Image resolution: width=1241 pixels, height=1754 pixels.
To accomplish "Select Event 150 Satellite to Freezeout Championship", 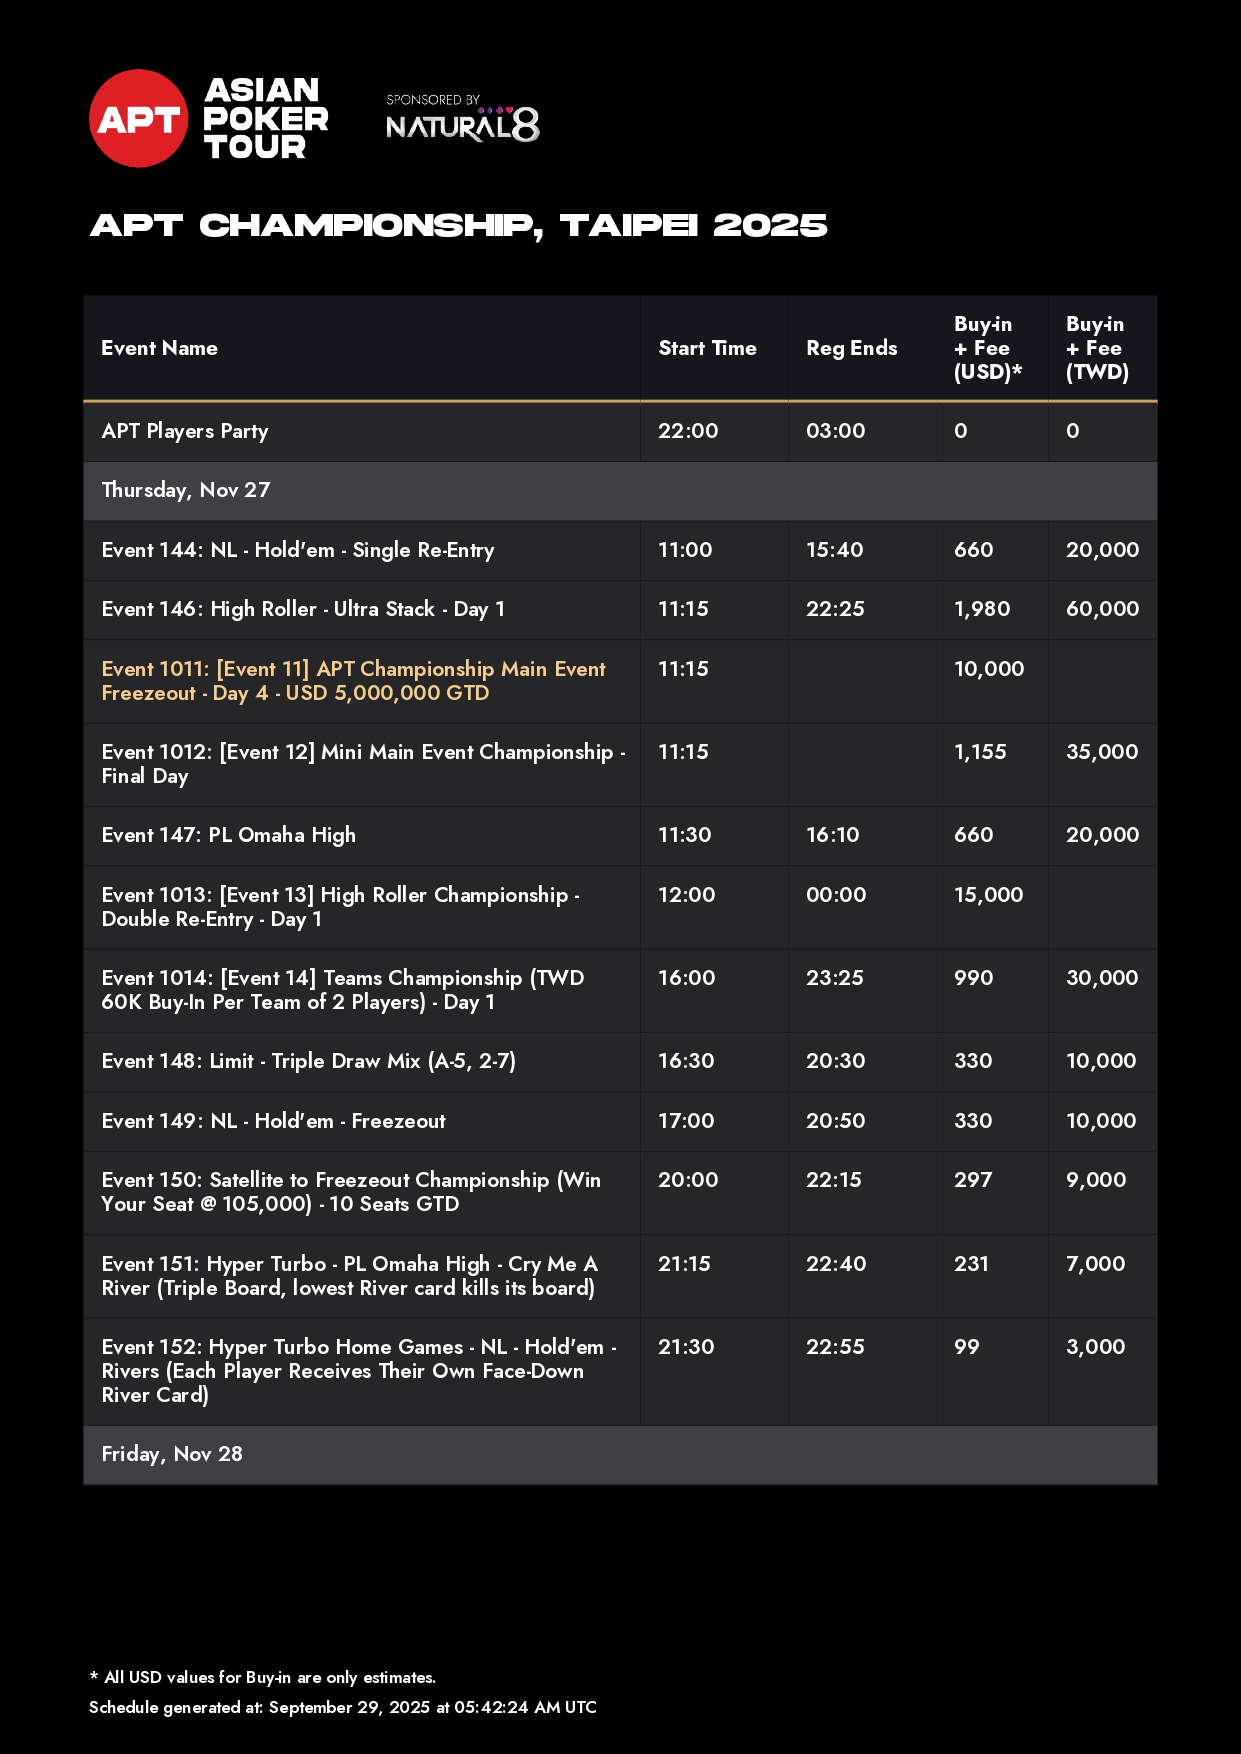I will 350,1192.
